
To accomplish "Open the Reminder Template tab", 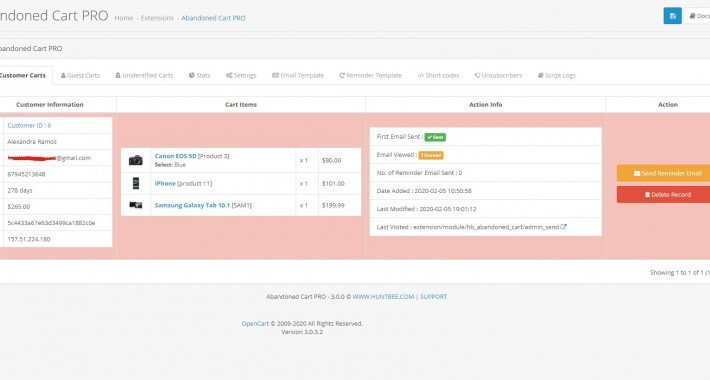I will click(x=370, y=75).
